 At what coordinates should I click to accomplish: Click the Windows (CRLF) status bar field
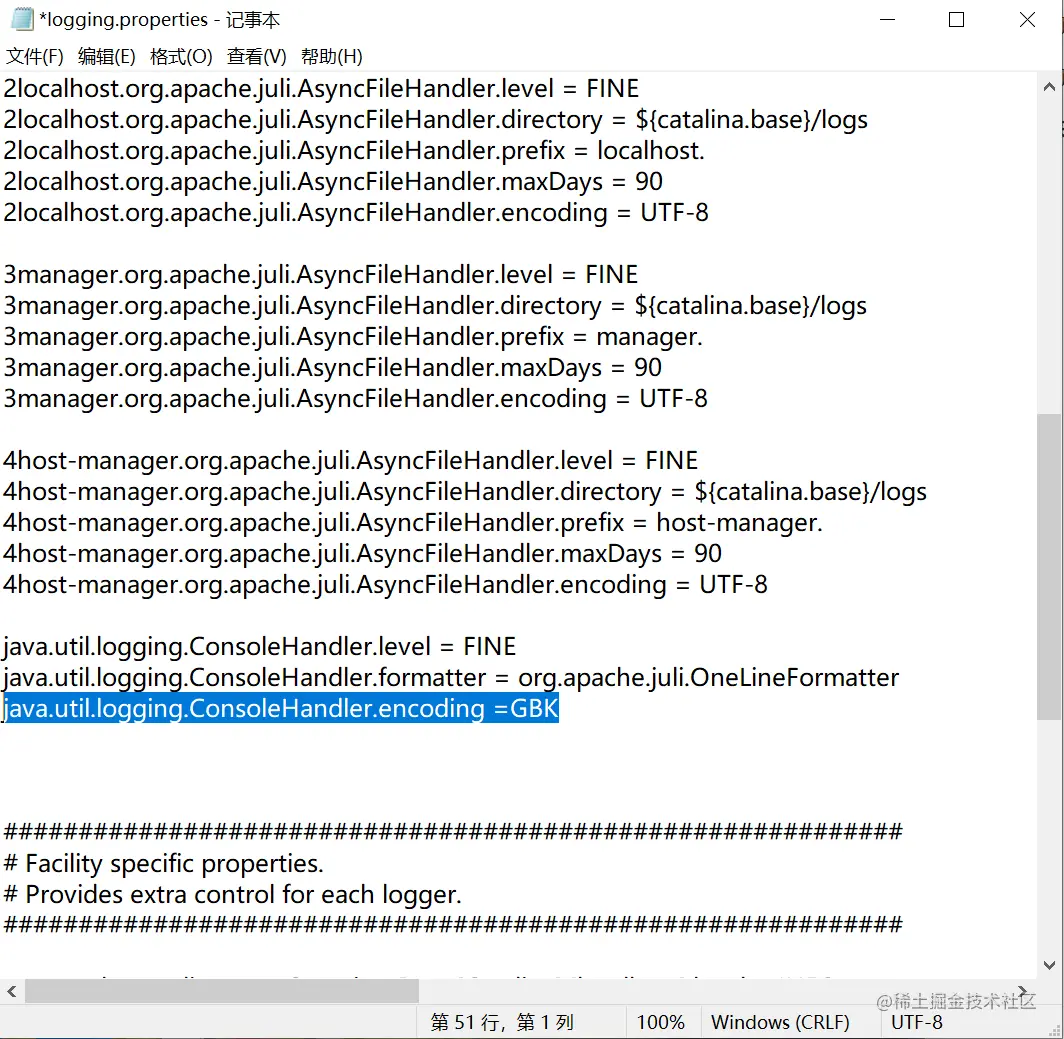pos(780,1022)
